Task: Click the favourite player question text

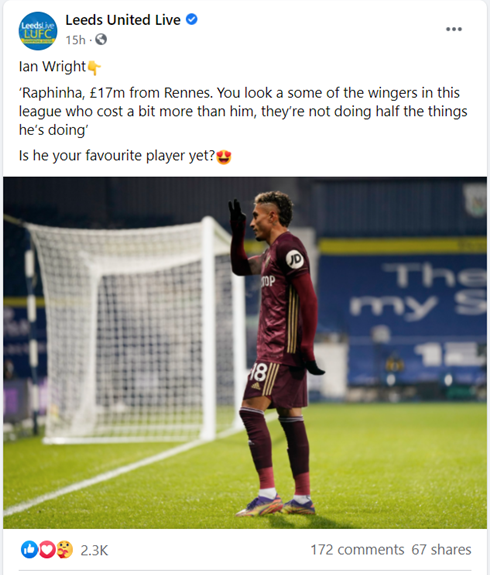Action: [x=117, y=156]
